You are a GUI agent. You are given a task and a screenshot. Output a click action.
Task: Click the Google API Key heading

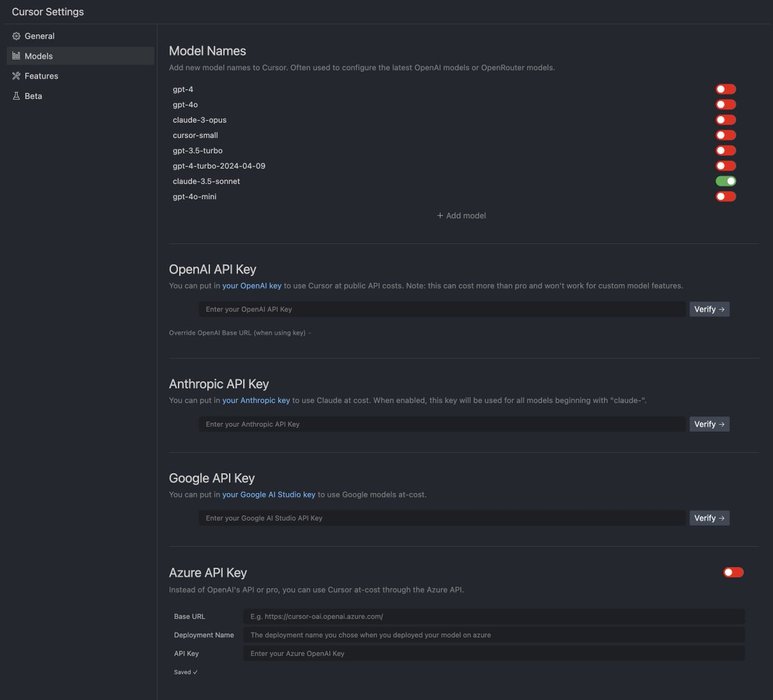click(212, 478)
